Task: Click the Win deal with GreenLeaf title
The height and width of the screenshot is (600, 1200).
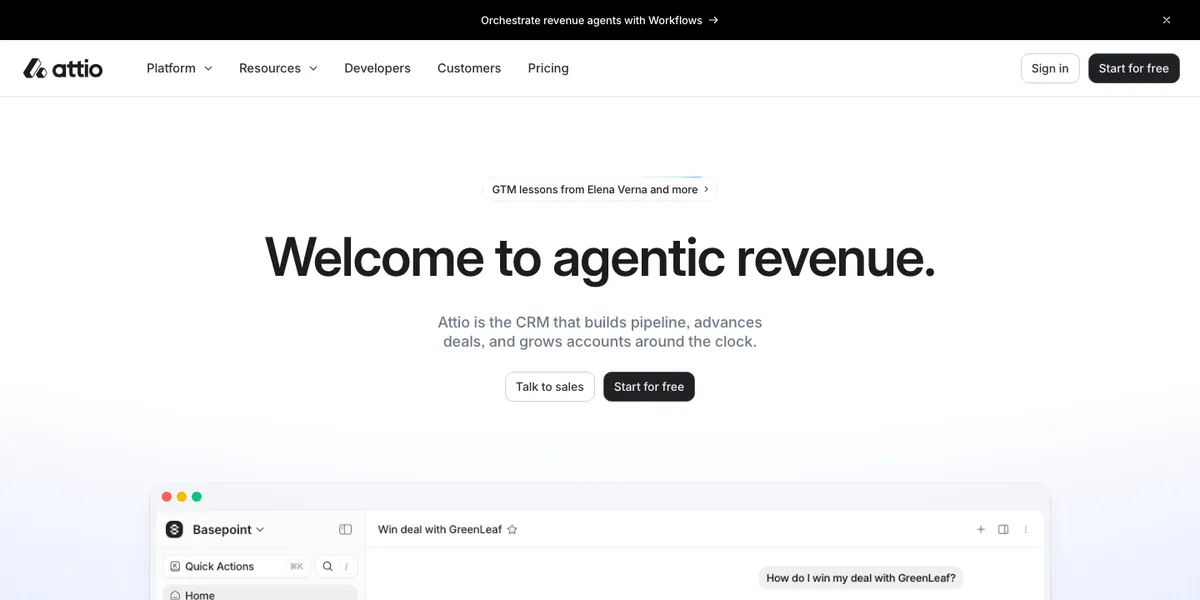Action: pyautogui.click(x=440, y=530)
